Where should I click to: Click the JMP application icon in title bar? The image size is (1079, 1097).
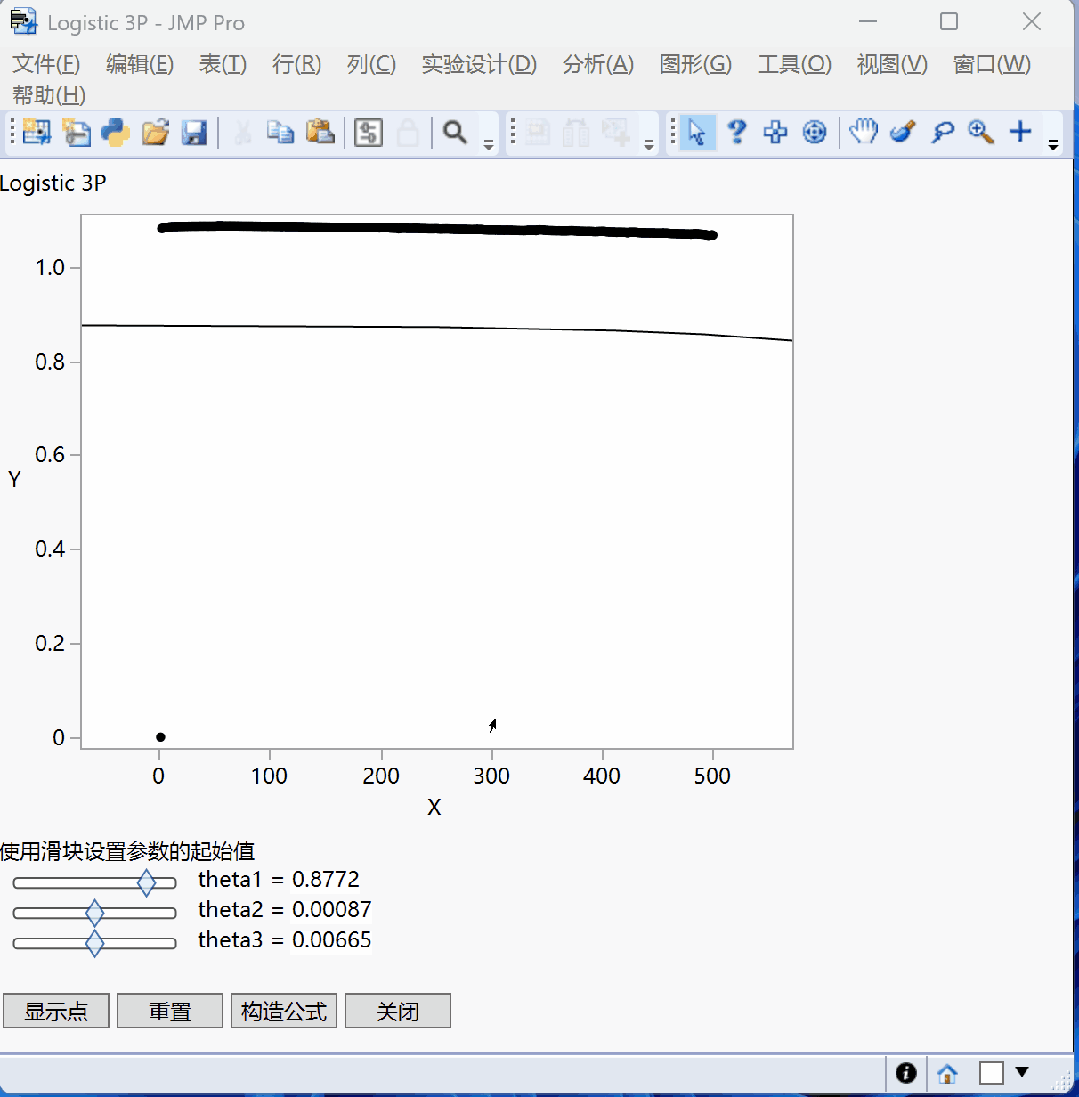pyautogui.click(x=24, y=22)
